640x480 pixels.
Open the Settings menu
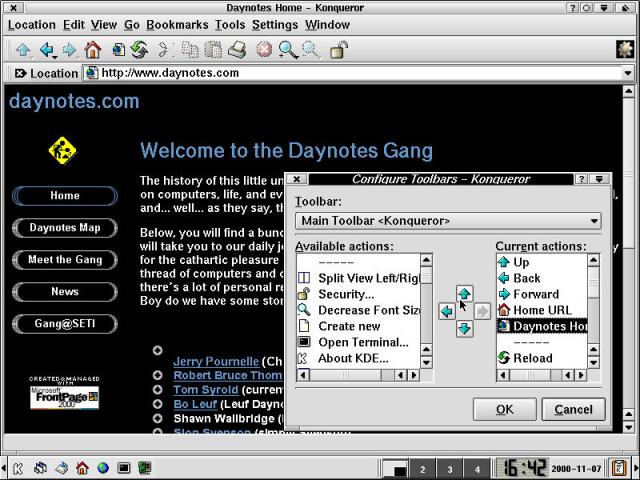click(x=274, y=24)
